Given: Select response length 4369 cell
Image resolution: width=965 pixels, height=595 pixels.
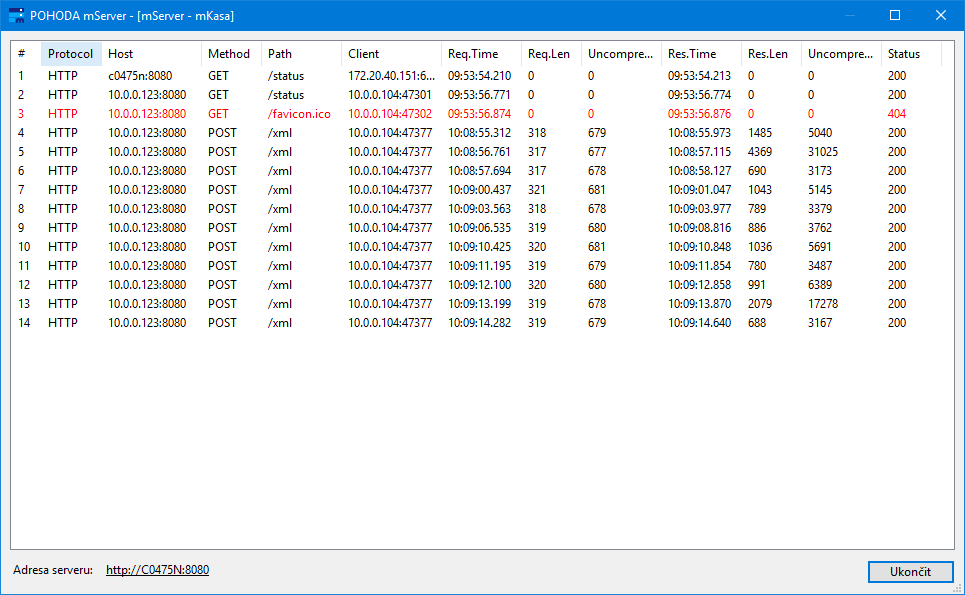Looking at the screenshot, I should 760,152.
